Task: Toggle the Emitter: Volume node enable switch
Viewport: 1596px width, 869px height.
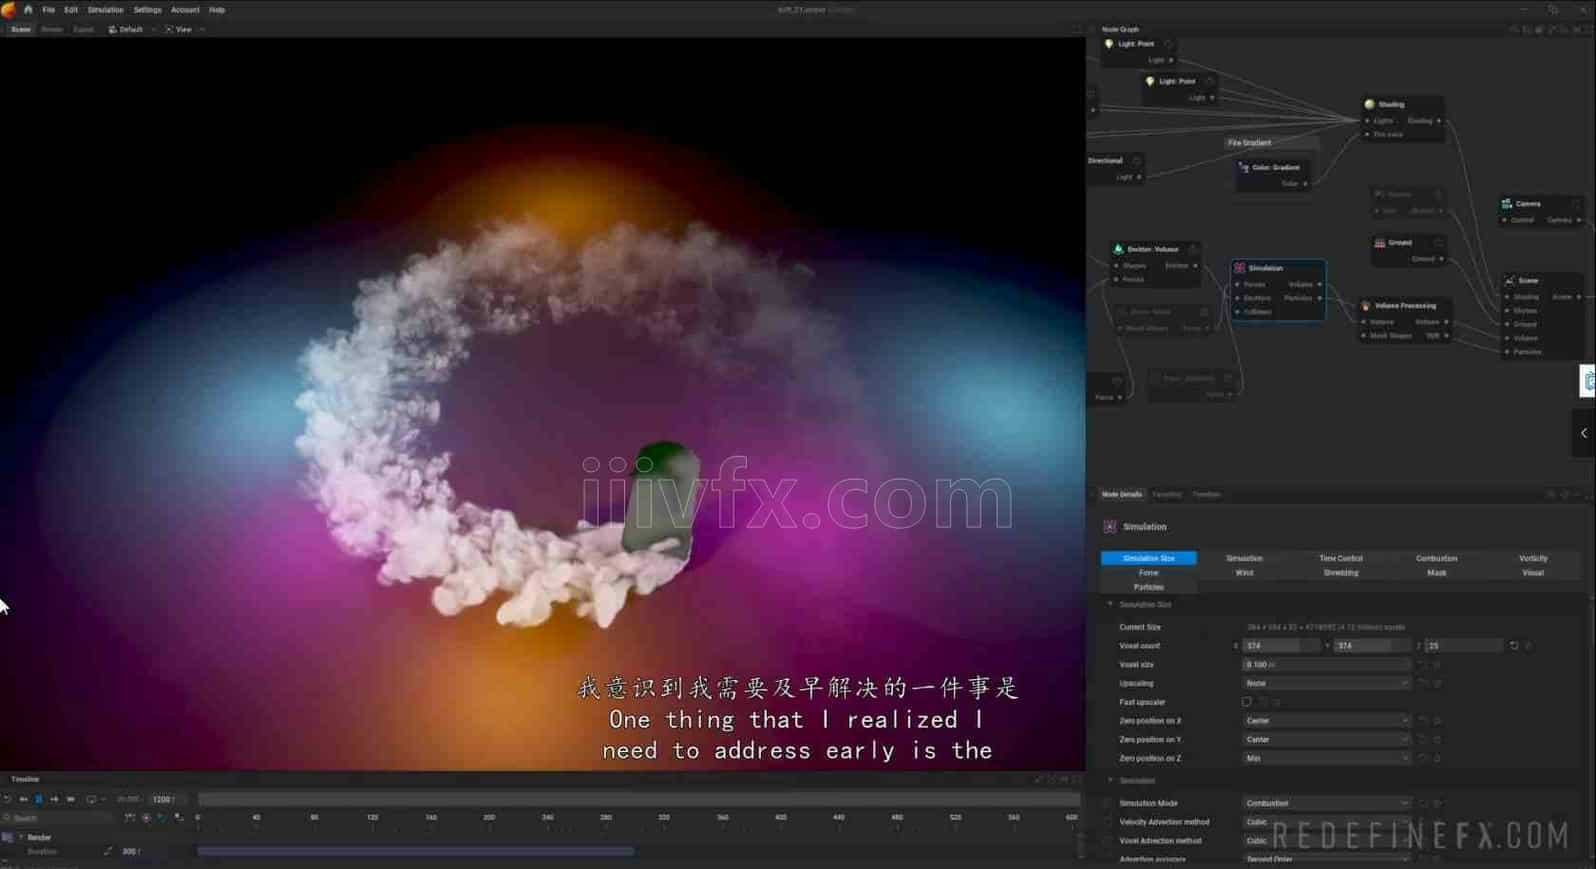Action: tap(1192, 249)
